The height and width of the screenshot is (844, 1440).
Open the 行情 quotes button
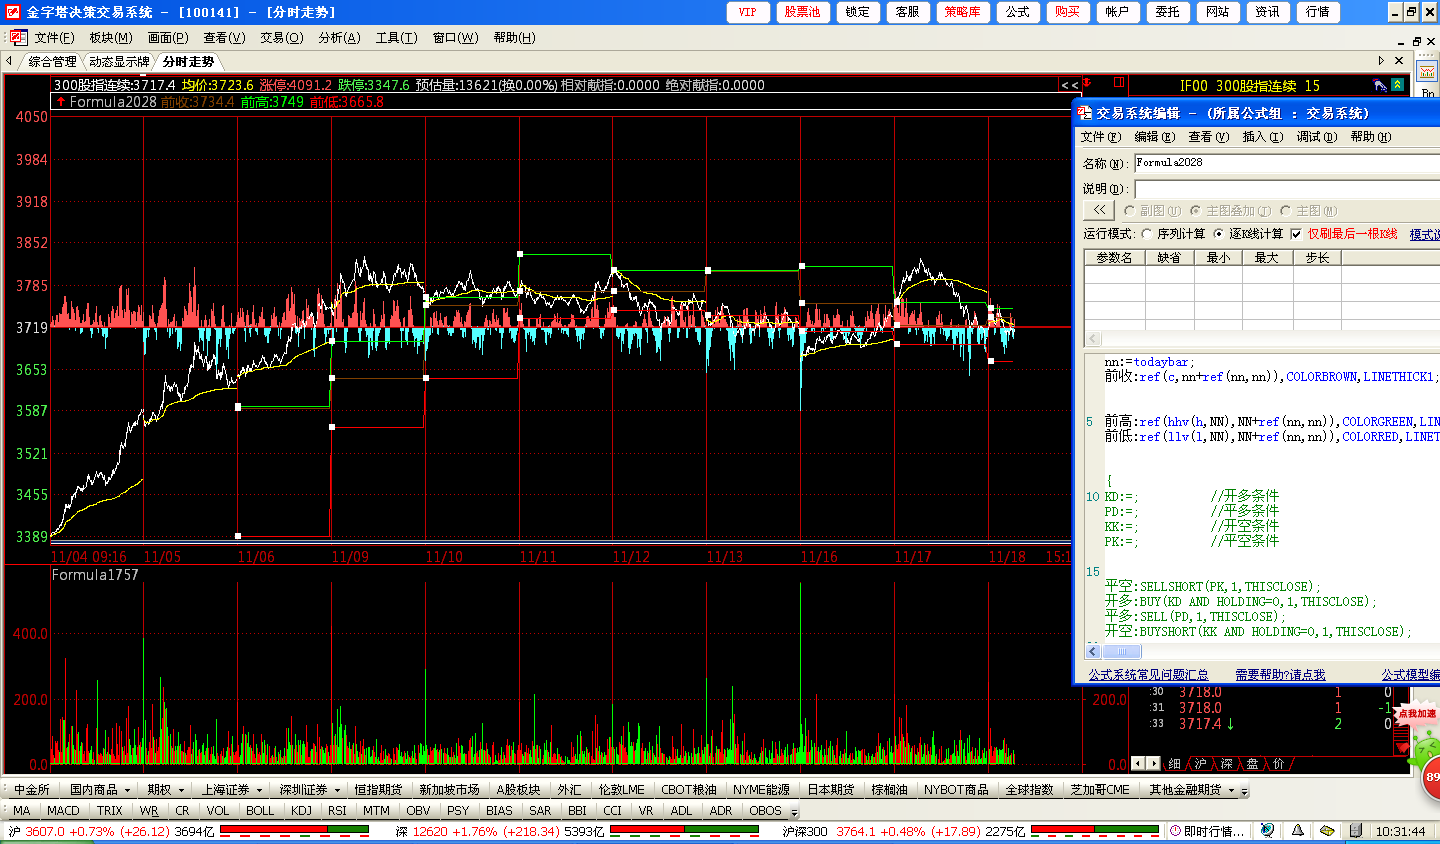[1318, 12]
